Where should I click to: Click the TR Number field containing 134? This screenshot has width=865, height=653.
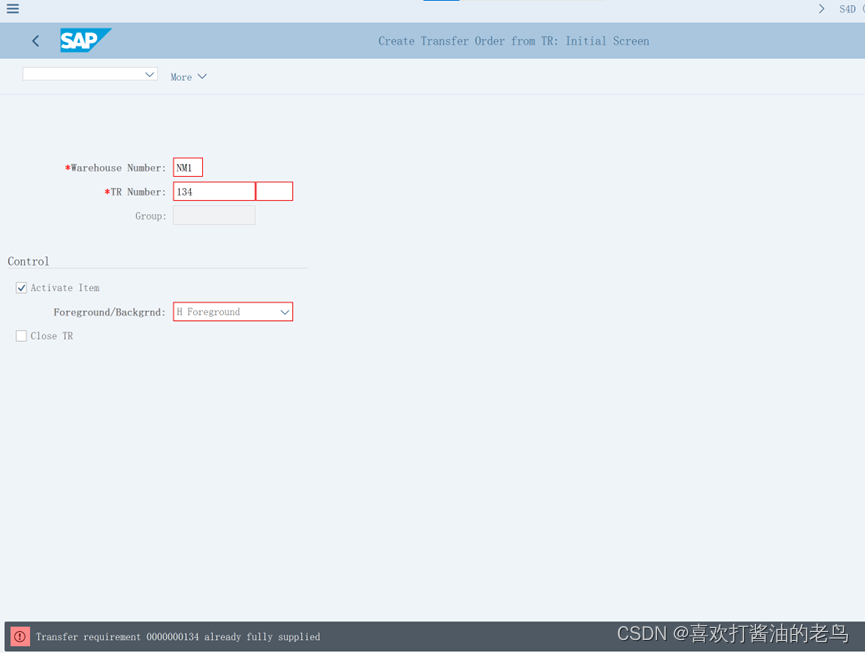(214, 191)
